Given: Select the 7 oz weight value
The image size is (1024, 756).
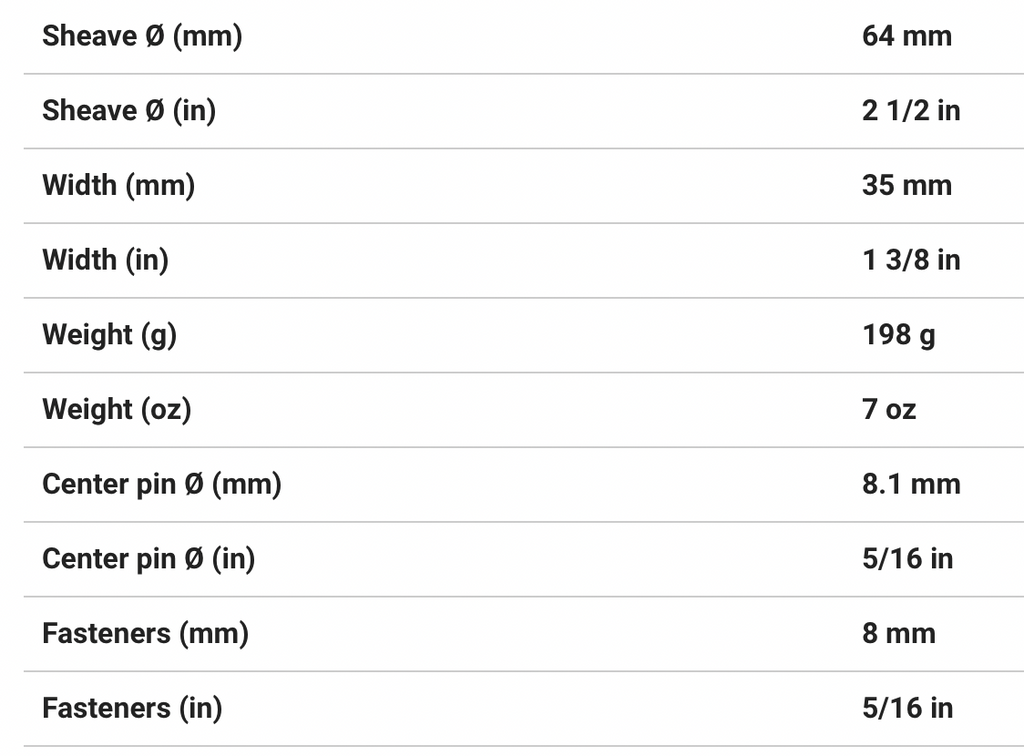Looking at the screenshot, I should point(888,409).
